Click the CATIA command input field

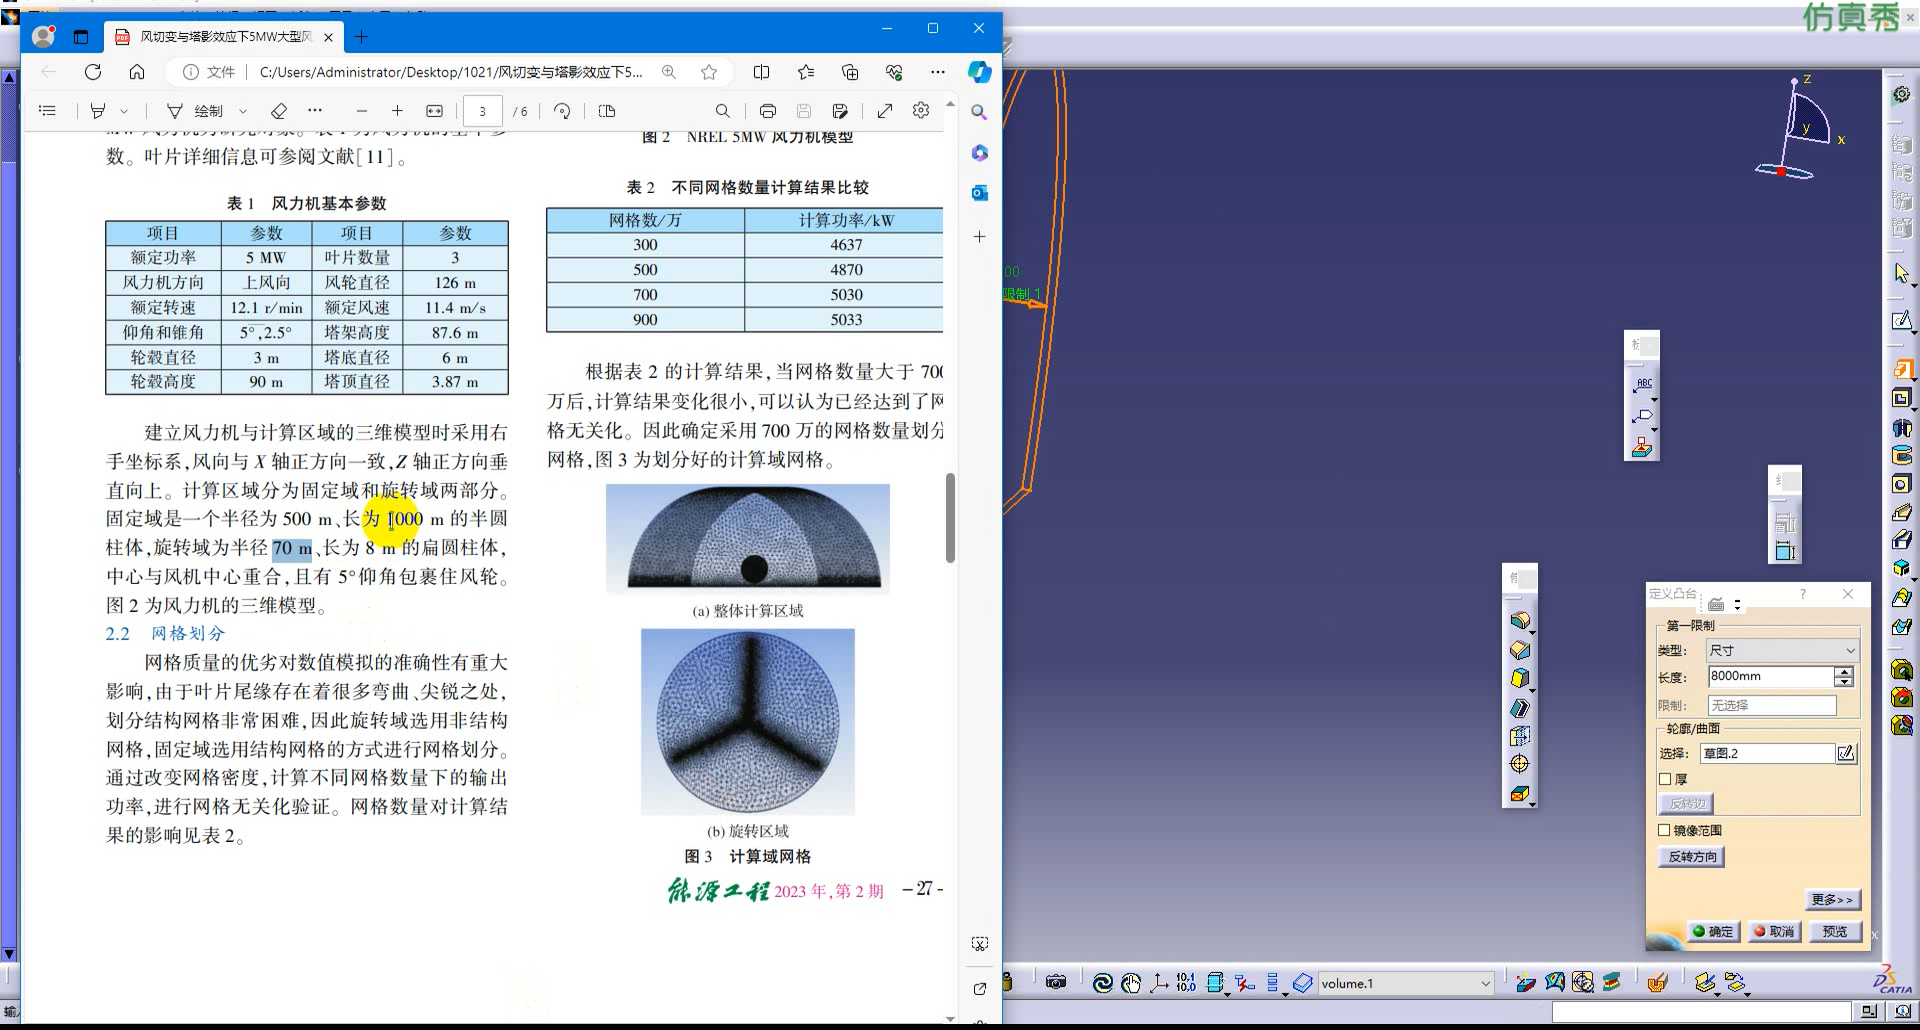tap(1701, 1012)
